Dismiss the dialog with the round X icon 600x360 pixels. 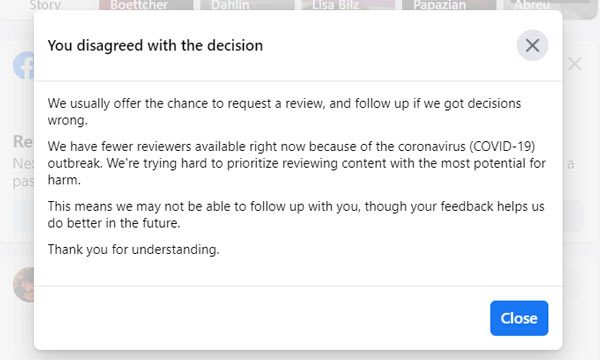point(532,46)
